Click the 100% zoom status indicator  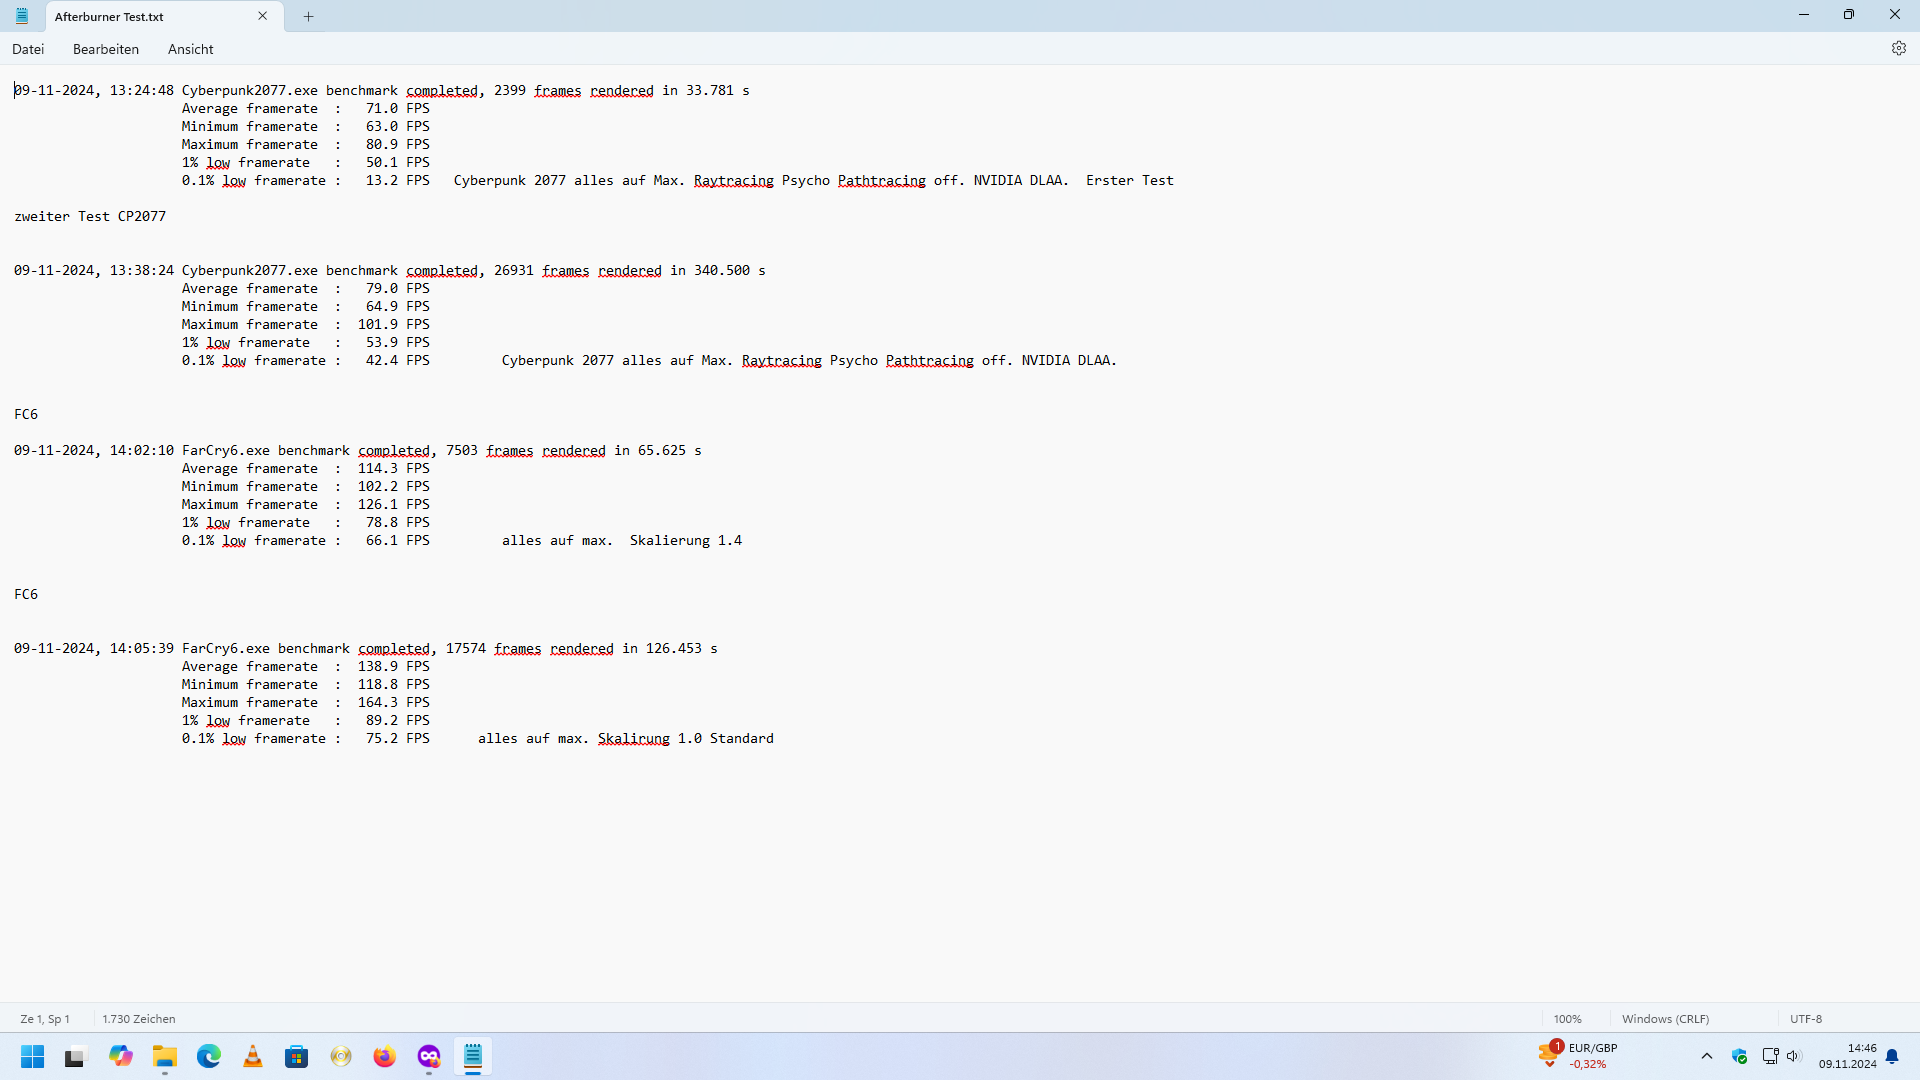1567,1019
